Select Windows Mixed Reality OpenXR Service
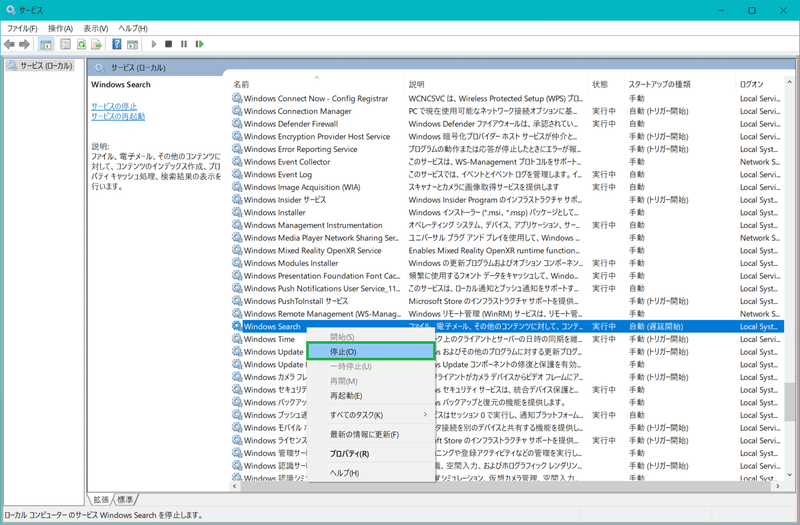The height and width of the screenshot is (525, 800). coord(508,251)
